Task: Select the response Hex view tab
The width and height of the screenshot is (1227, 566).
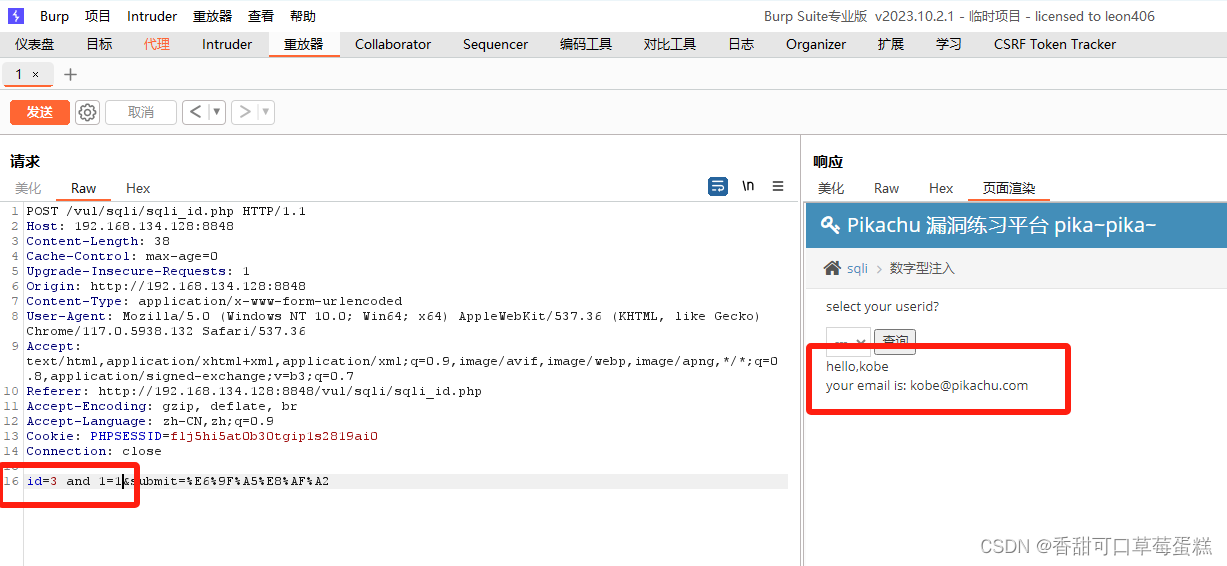Action: click(x=941, y=188)
